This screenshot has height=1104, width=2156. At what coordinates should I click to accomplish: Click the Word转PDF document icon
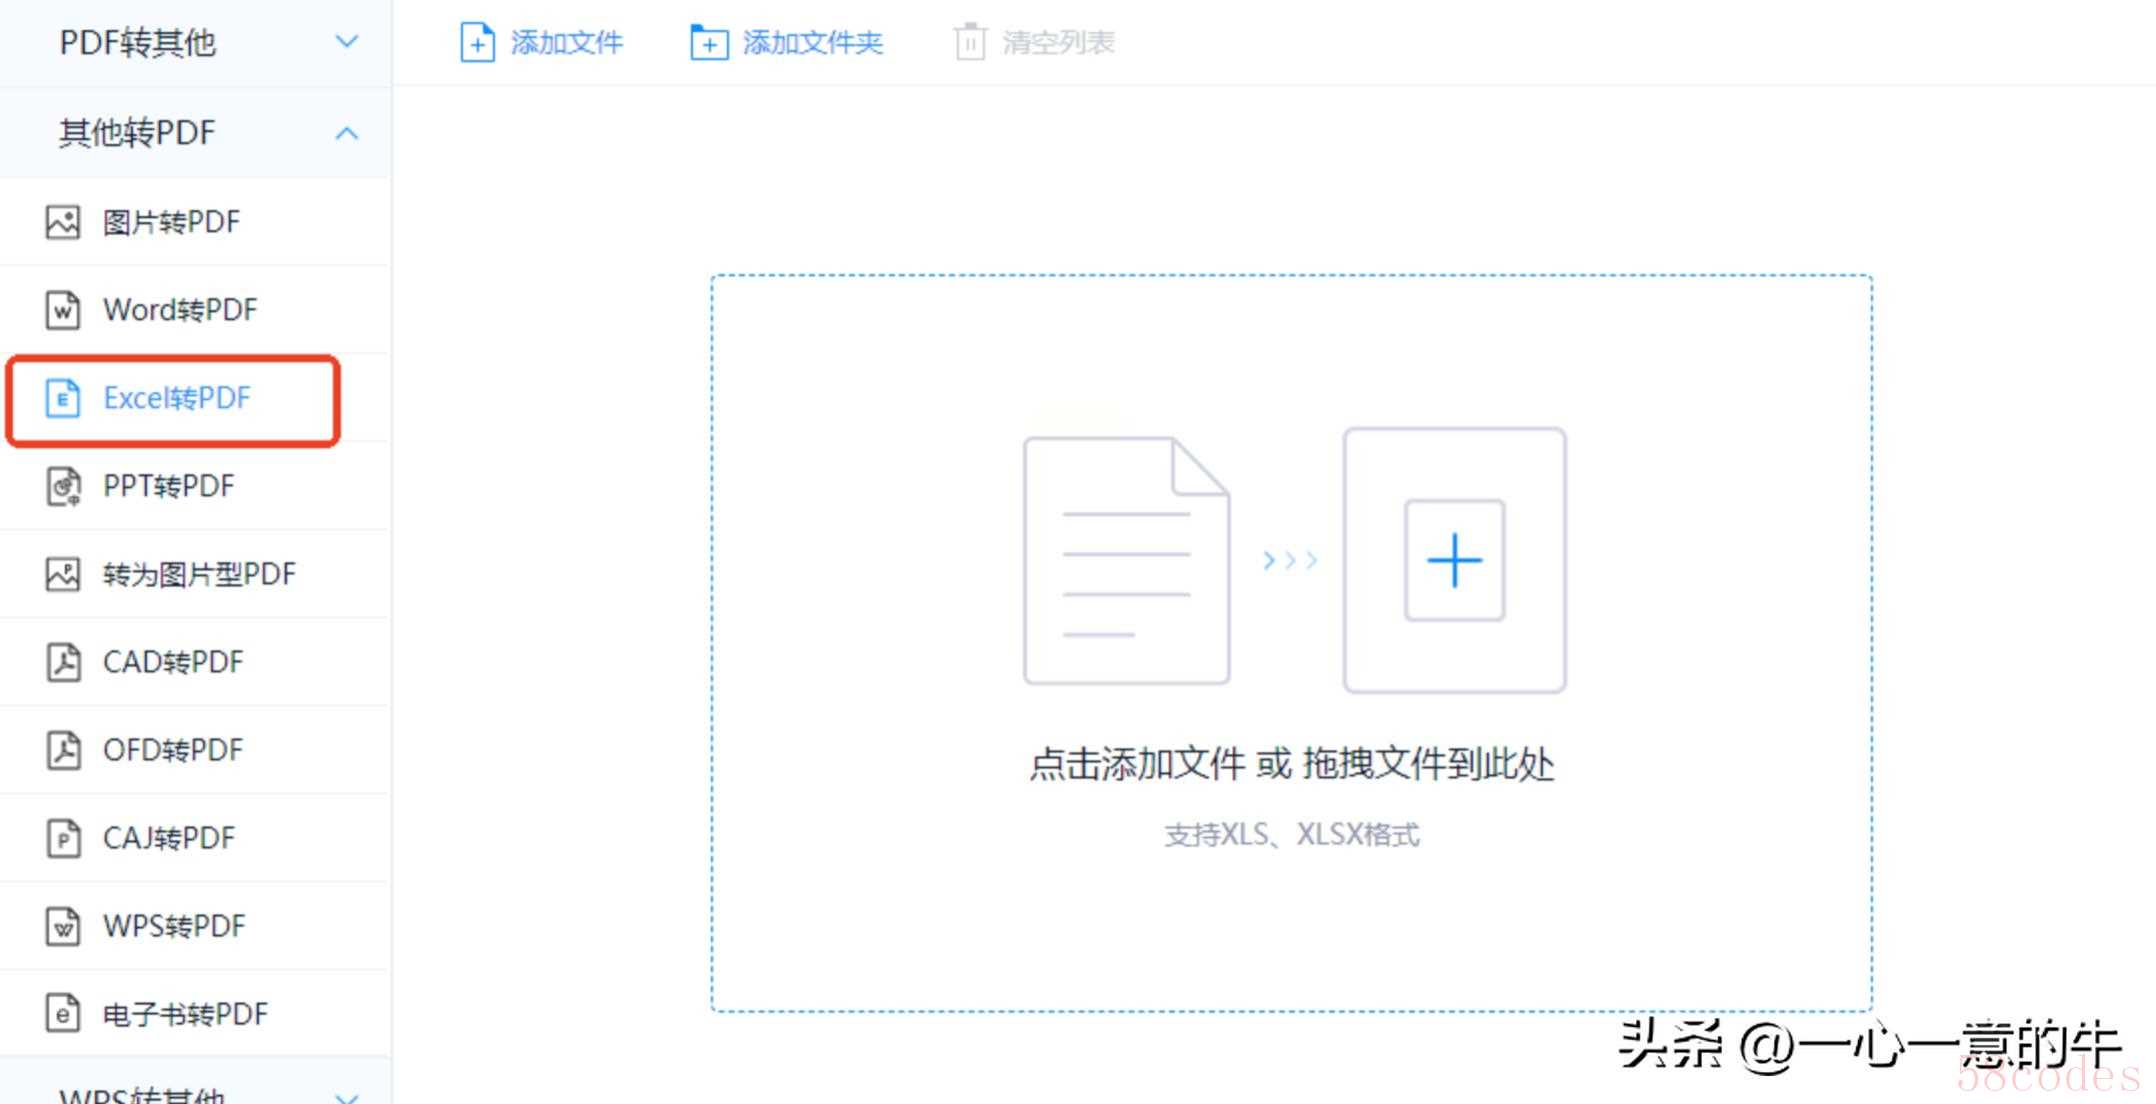click(x=63, y=310)
